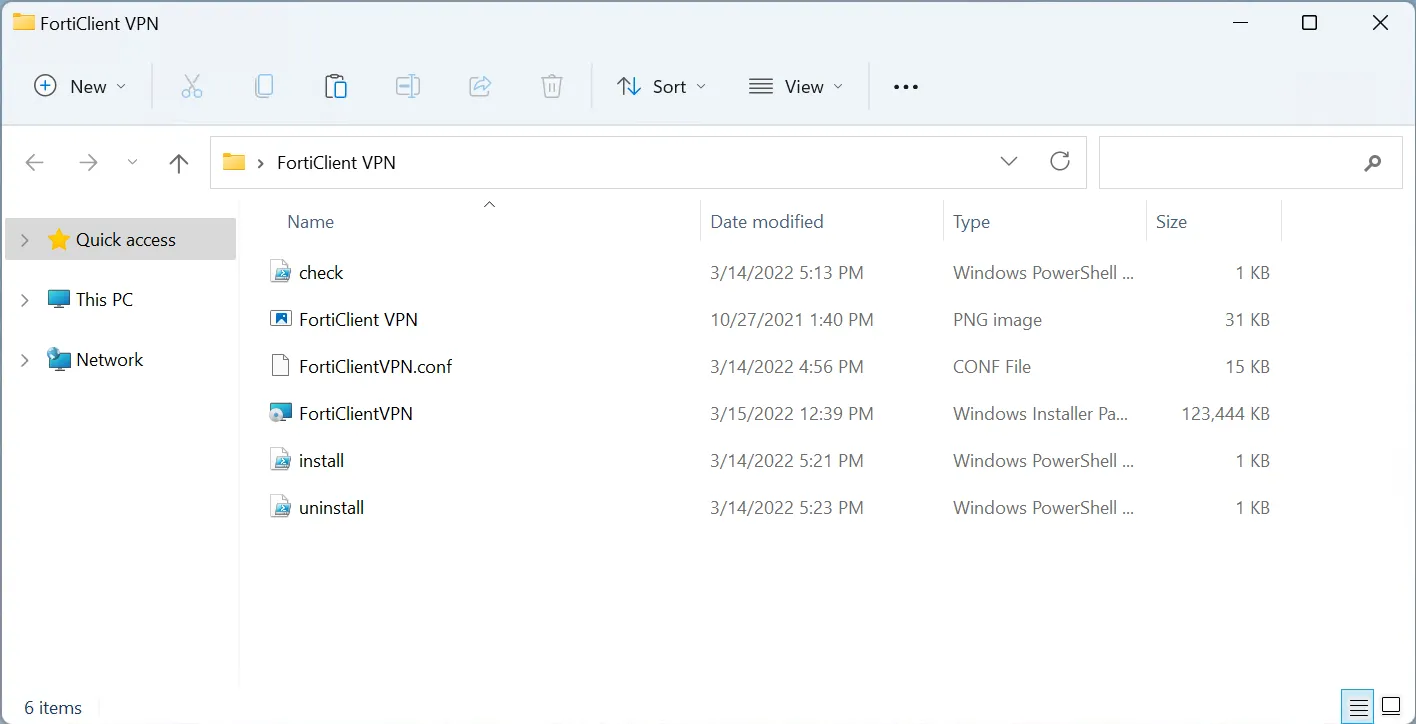This screenshot has height=724, width=1416.
Task: Select the file named uninstall
Action: click(x=331, y=507)
